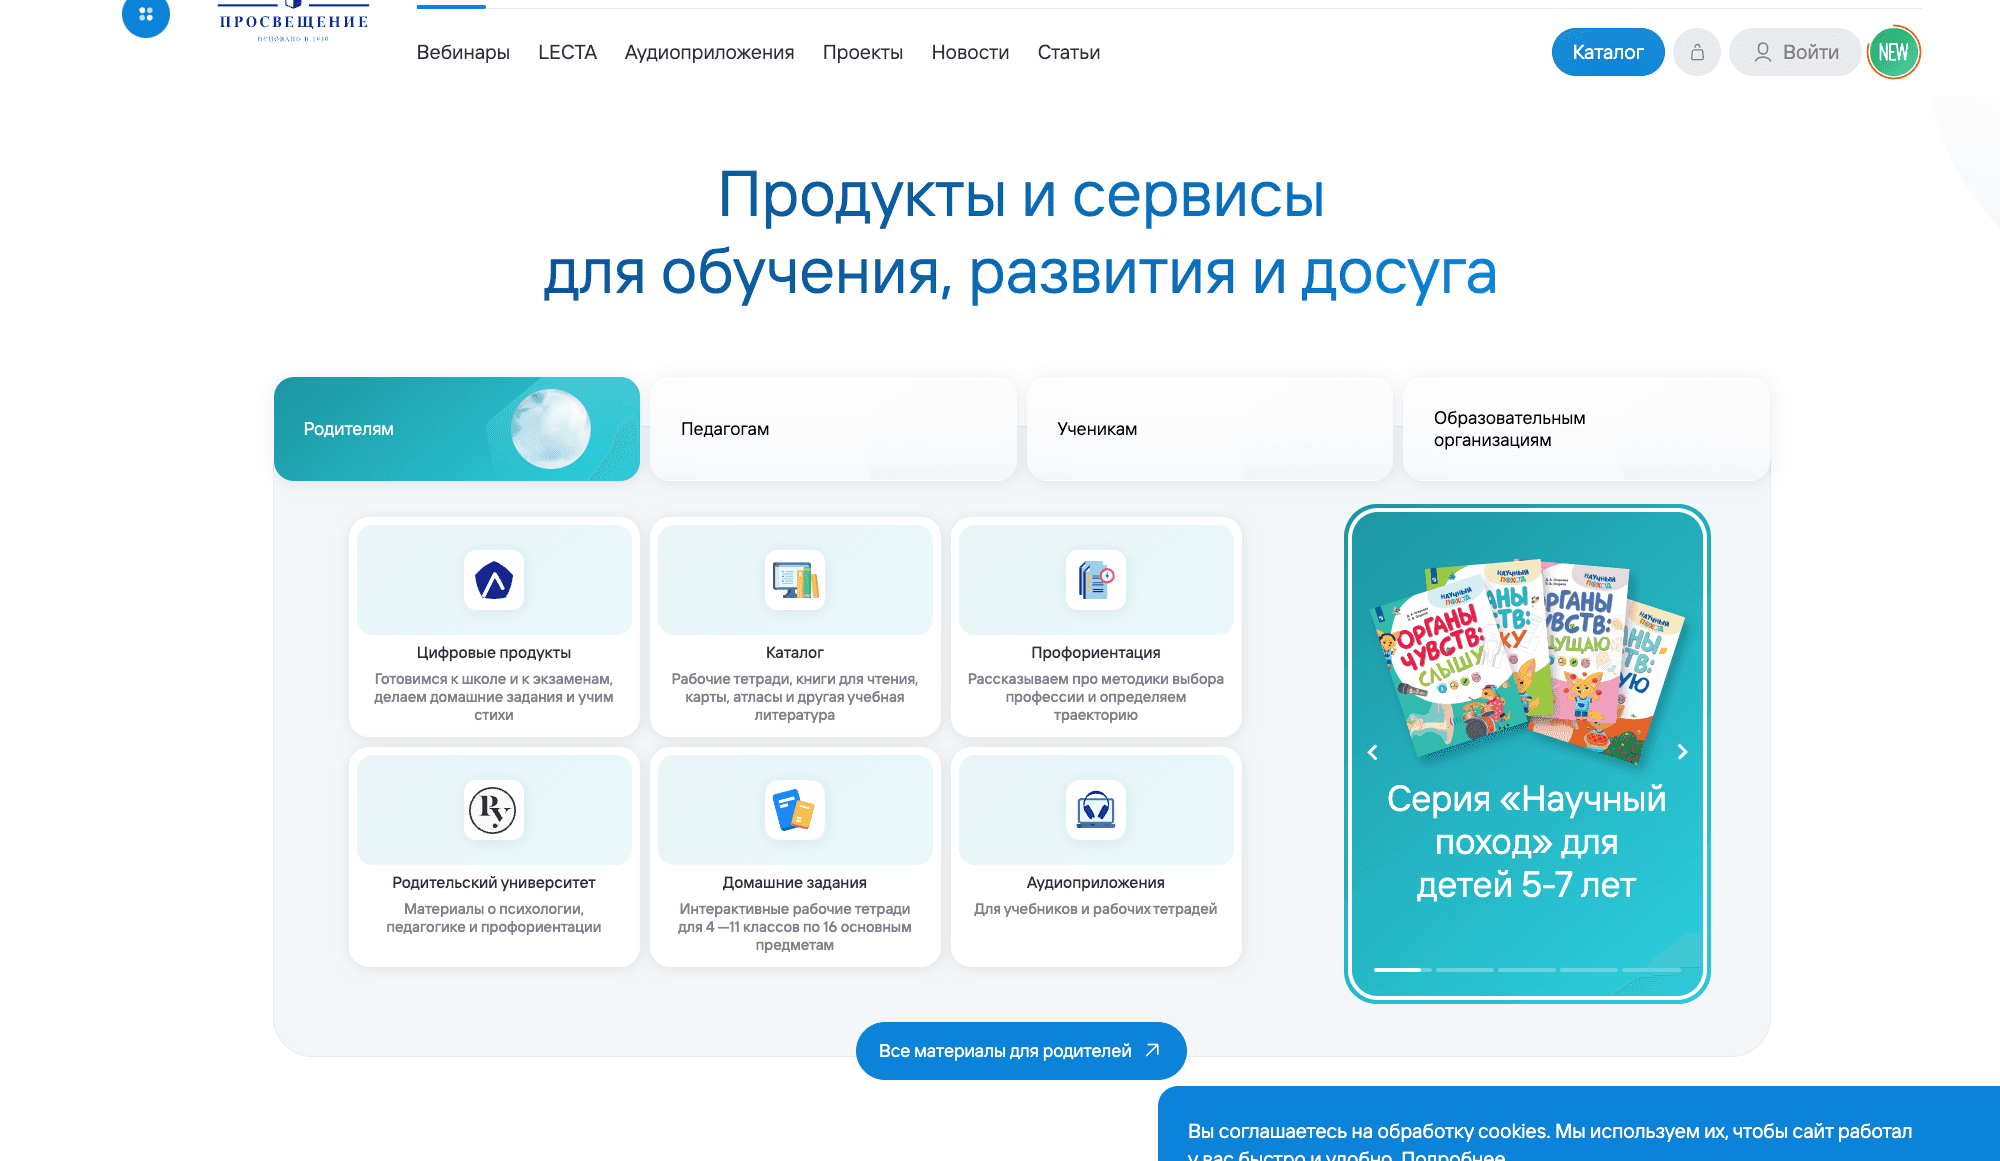
Task: Select the first banner slide indicator
Action: [1402, 970]
